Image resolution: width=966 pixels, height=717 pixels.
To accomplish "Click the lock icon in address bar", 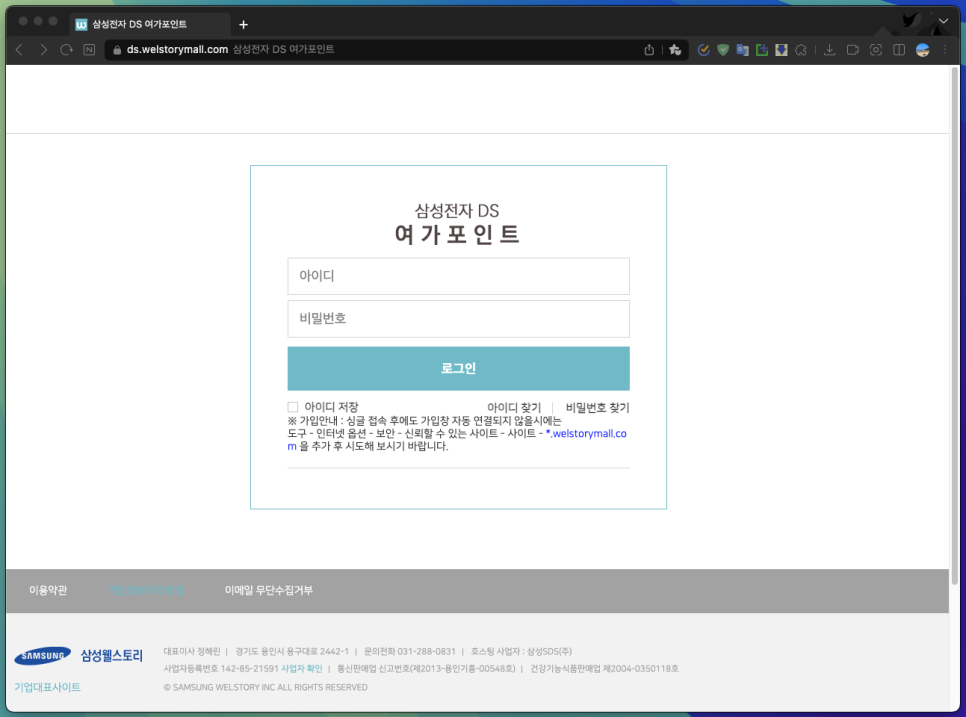I will click(117, 50).
